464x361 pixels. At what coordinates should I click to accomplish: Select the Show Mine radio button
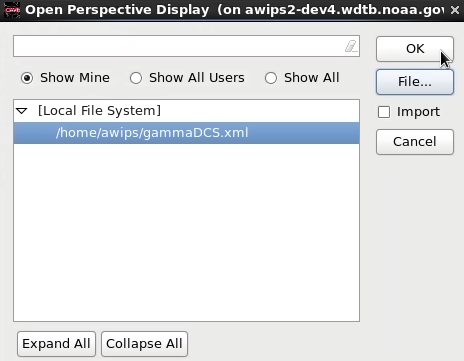(x=27, y=78)
